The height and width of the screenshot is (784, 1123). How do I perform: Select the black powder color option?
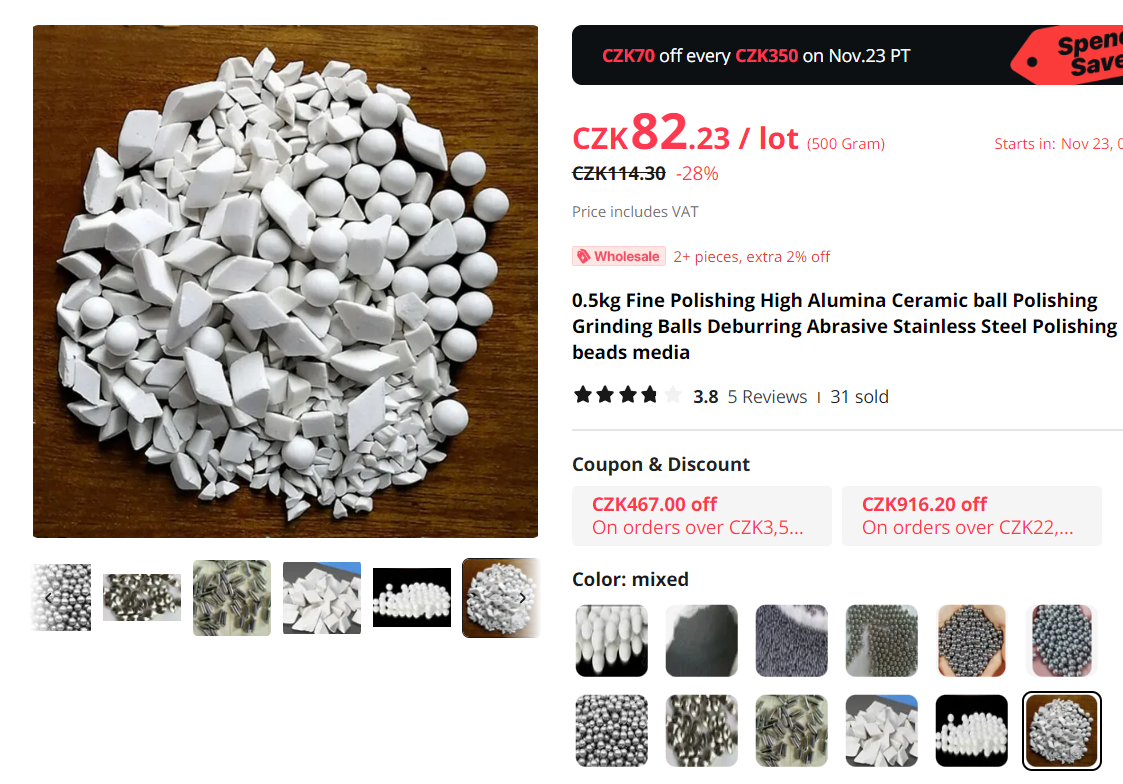[x=701, y=640]
